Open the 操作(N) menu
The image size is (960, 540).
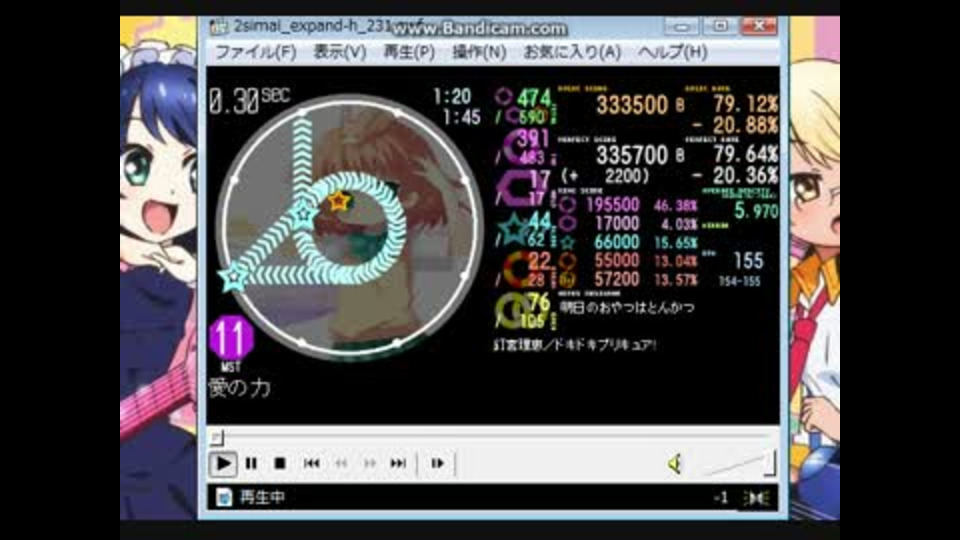tap(479, 52)
